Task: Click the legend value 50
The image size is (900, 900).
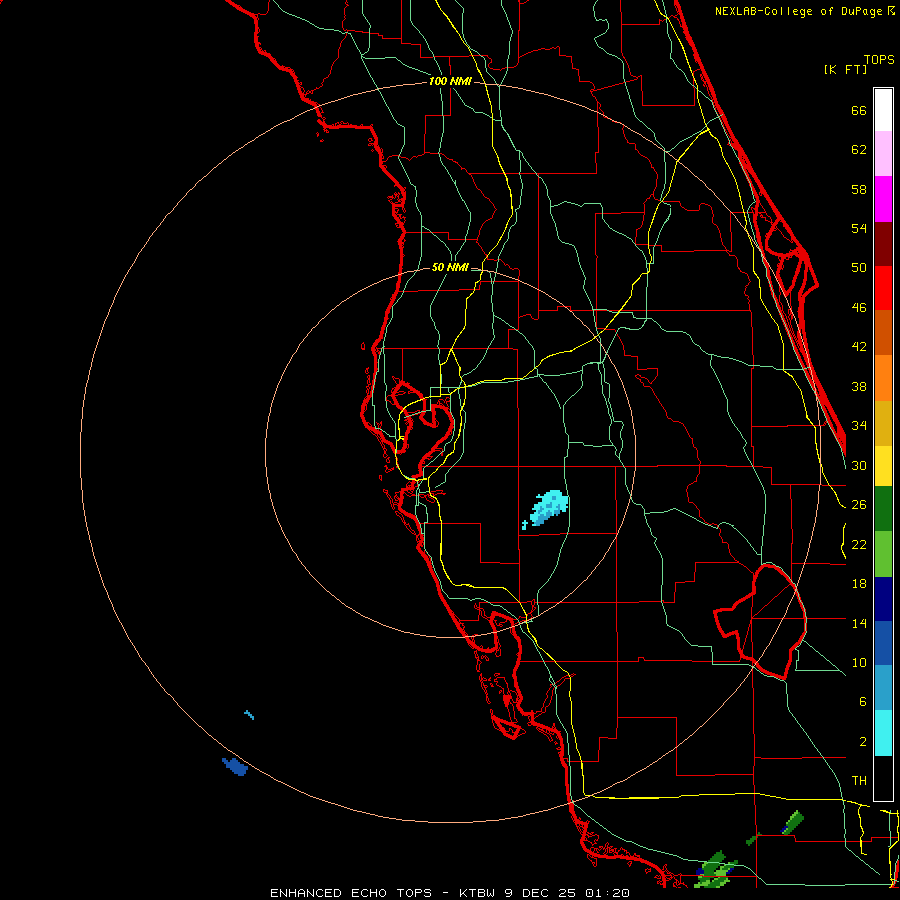Action: tap(859, 267)
